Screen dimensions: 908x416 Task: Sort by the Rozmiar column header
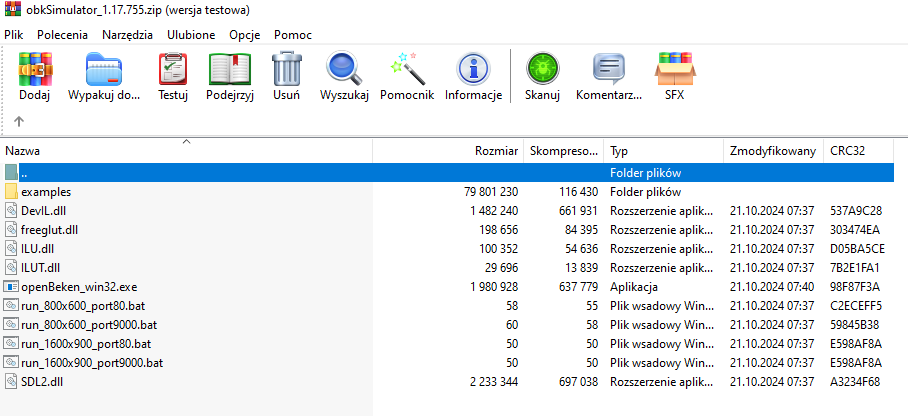pos(448,151)
